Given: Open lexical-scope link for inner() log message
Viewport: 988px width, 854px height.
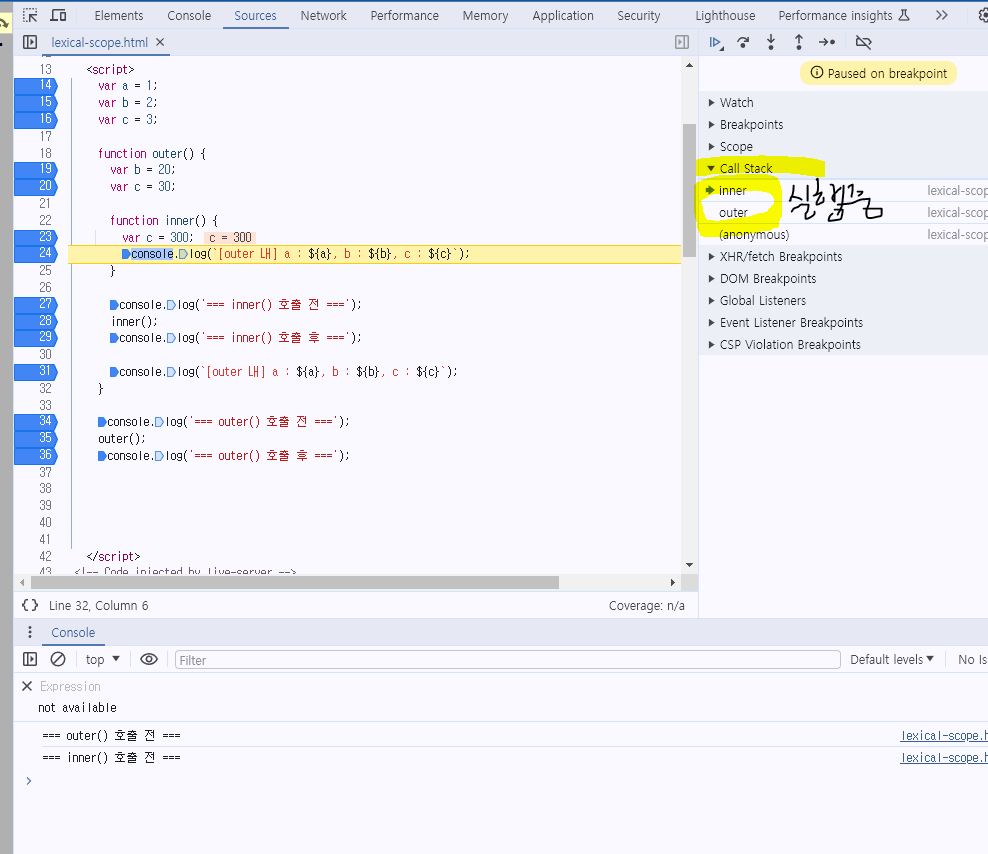Looking at the screenshot, I should point(943,758).
